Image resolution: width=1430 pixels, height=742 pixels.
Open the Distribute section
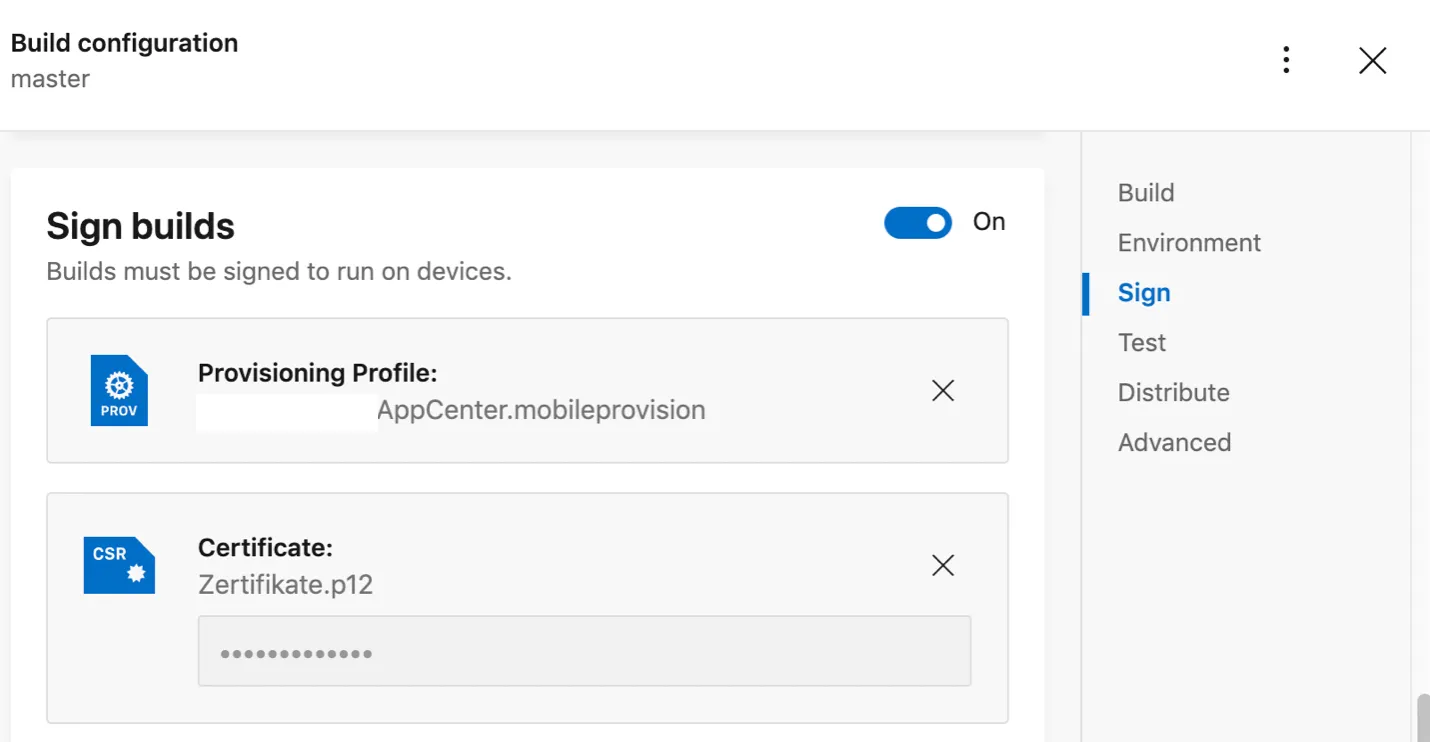[x=1173, y=393]
